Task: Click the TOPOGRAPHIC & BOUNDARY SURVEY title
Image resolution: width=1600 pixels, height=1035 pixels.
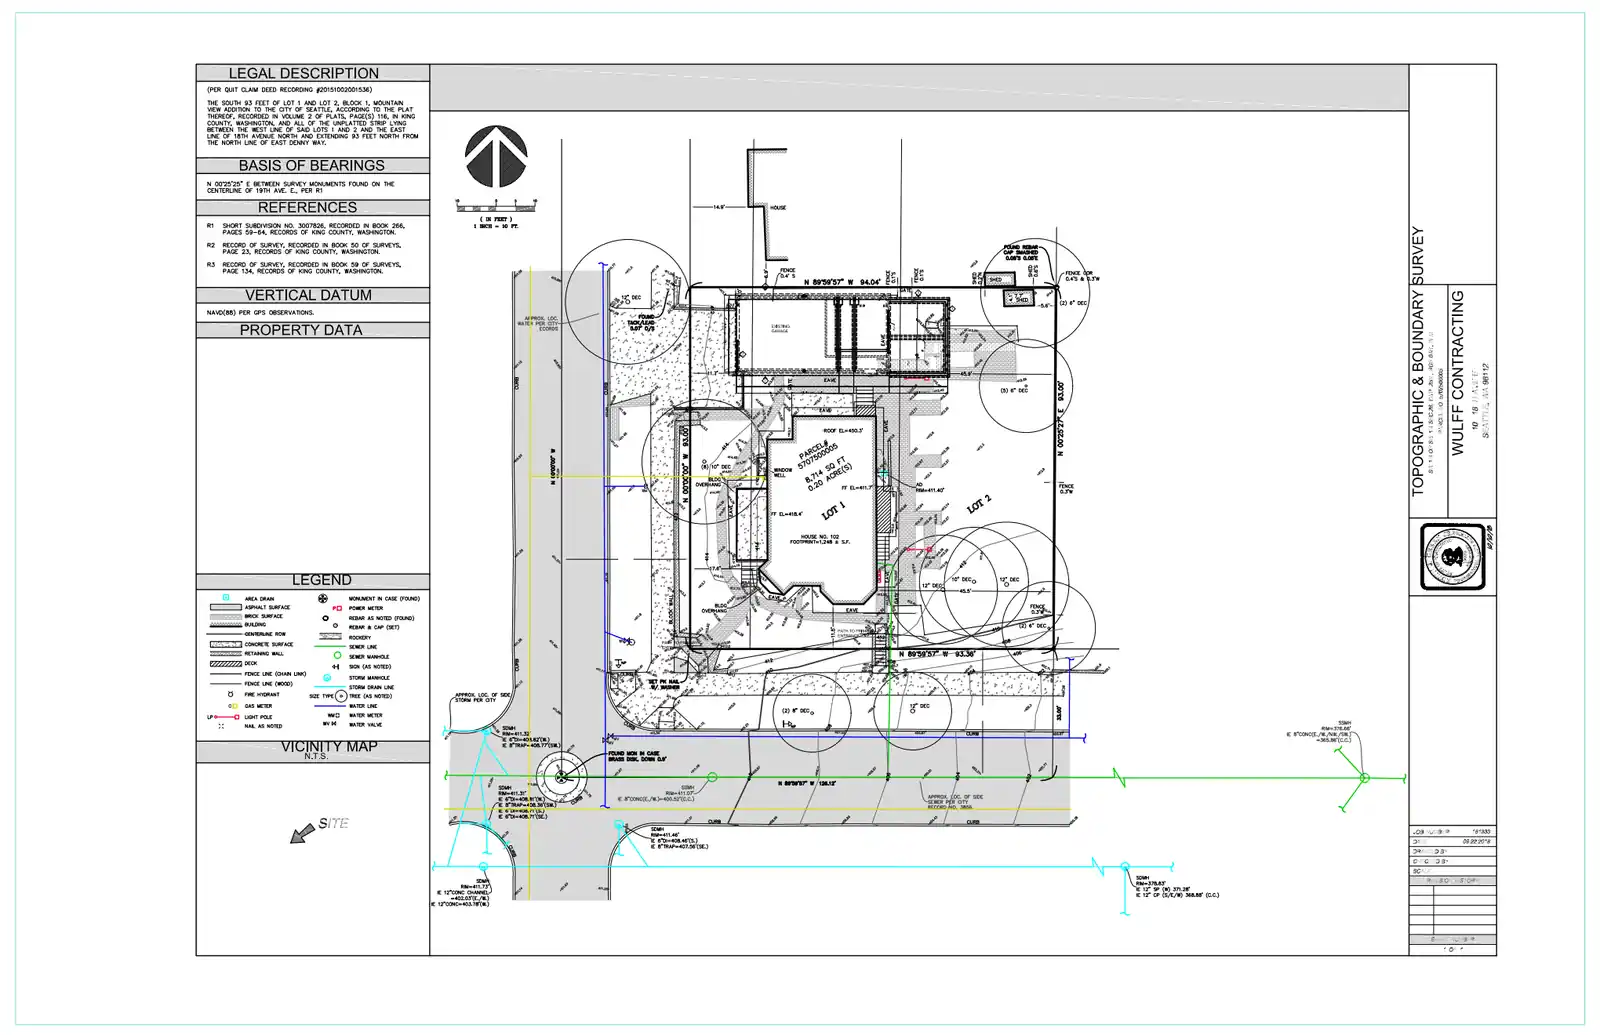Action: pyautogui.click(x=1417, y=361)
